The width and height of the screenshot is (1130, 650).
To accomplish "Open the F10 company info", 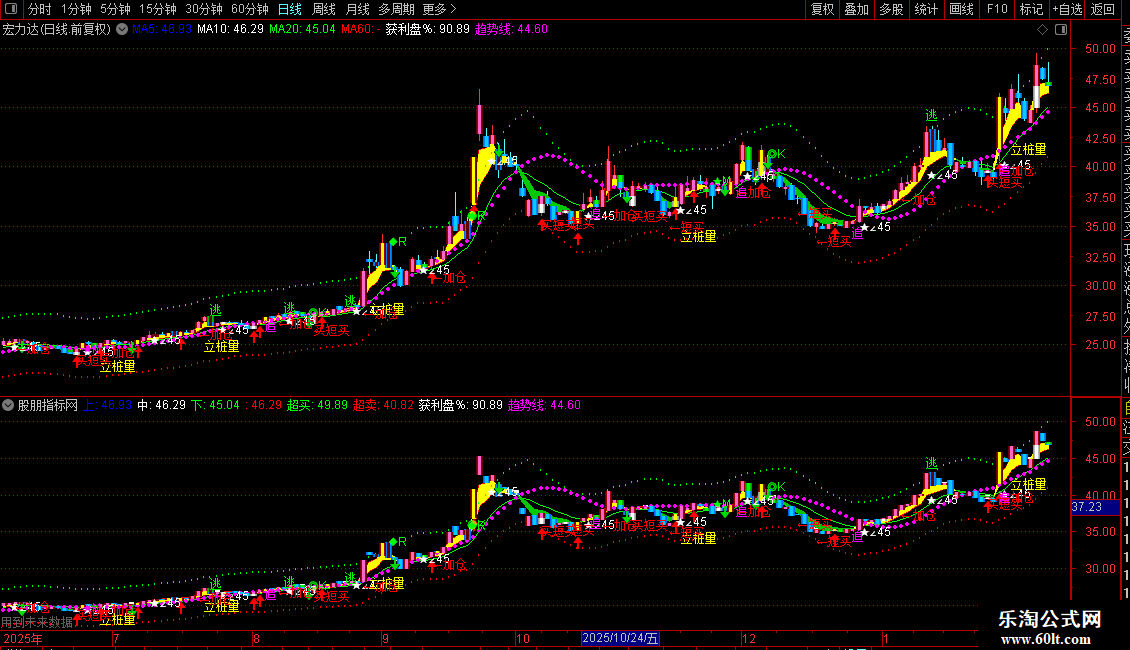I will 997,9.
